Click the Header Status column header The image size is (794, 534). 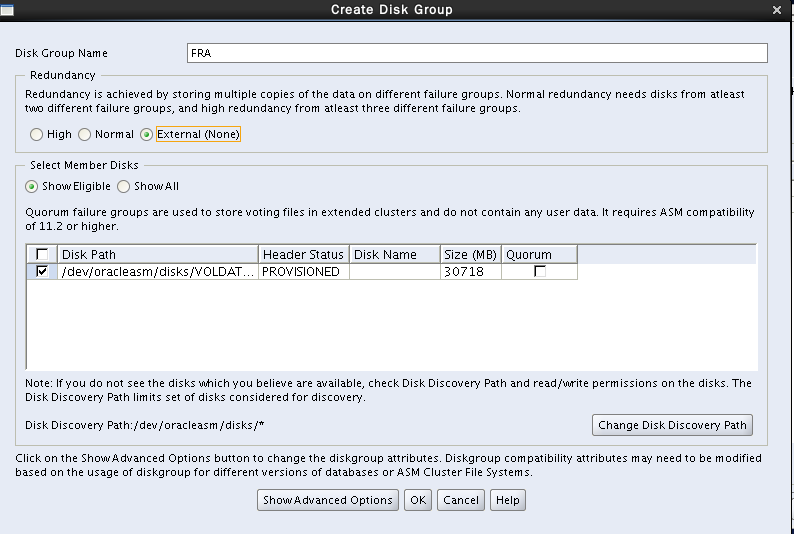pyautogui.click(x=303, y=255)
